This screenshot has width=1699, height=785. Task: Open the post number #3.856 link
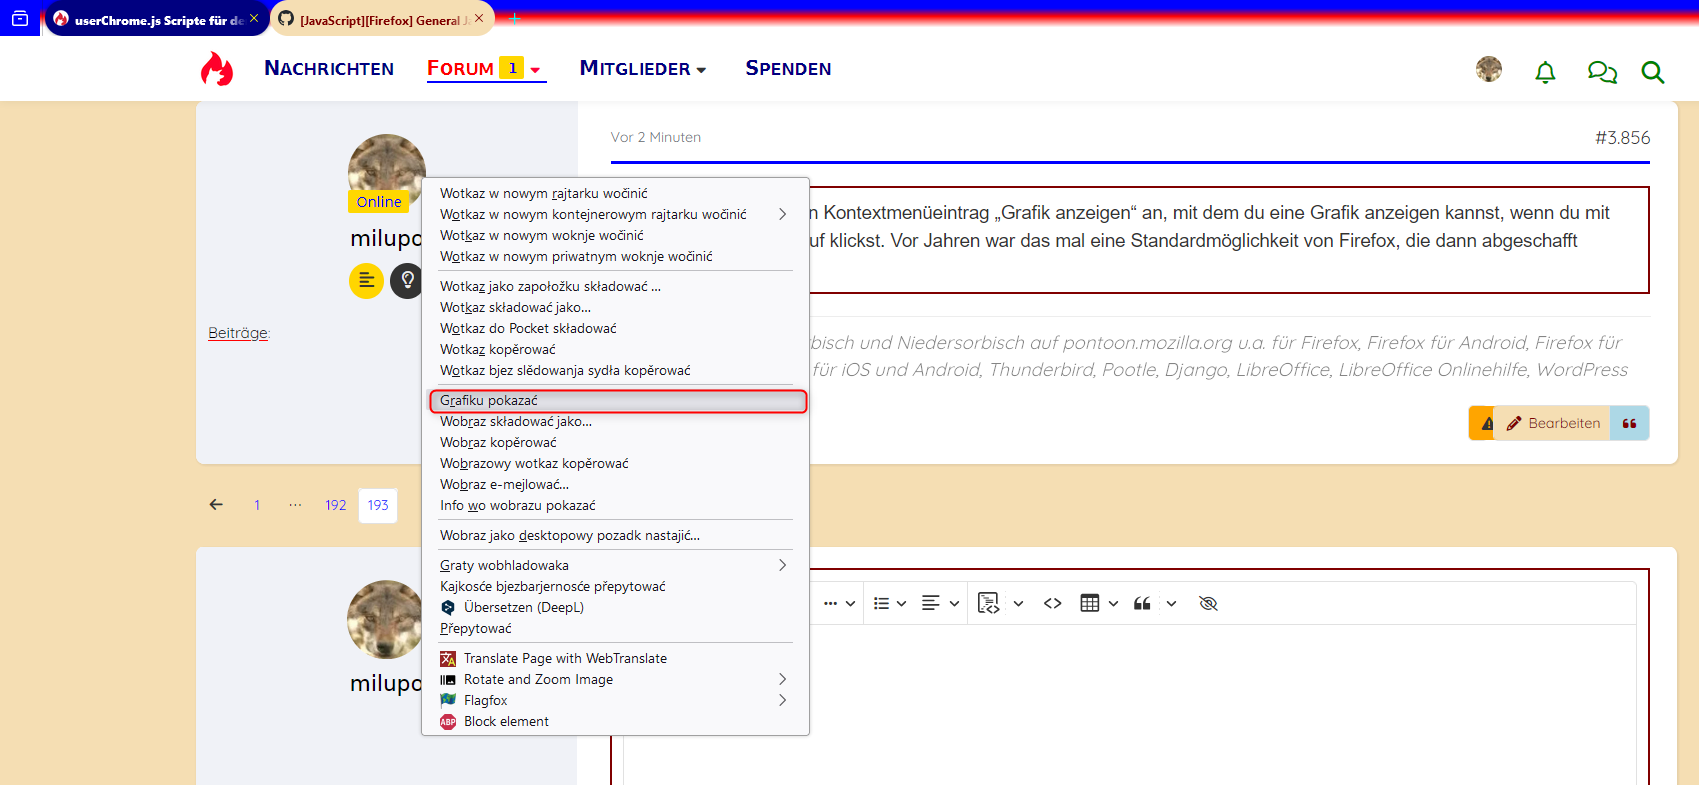click(x=1622, y=138)
